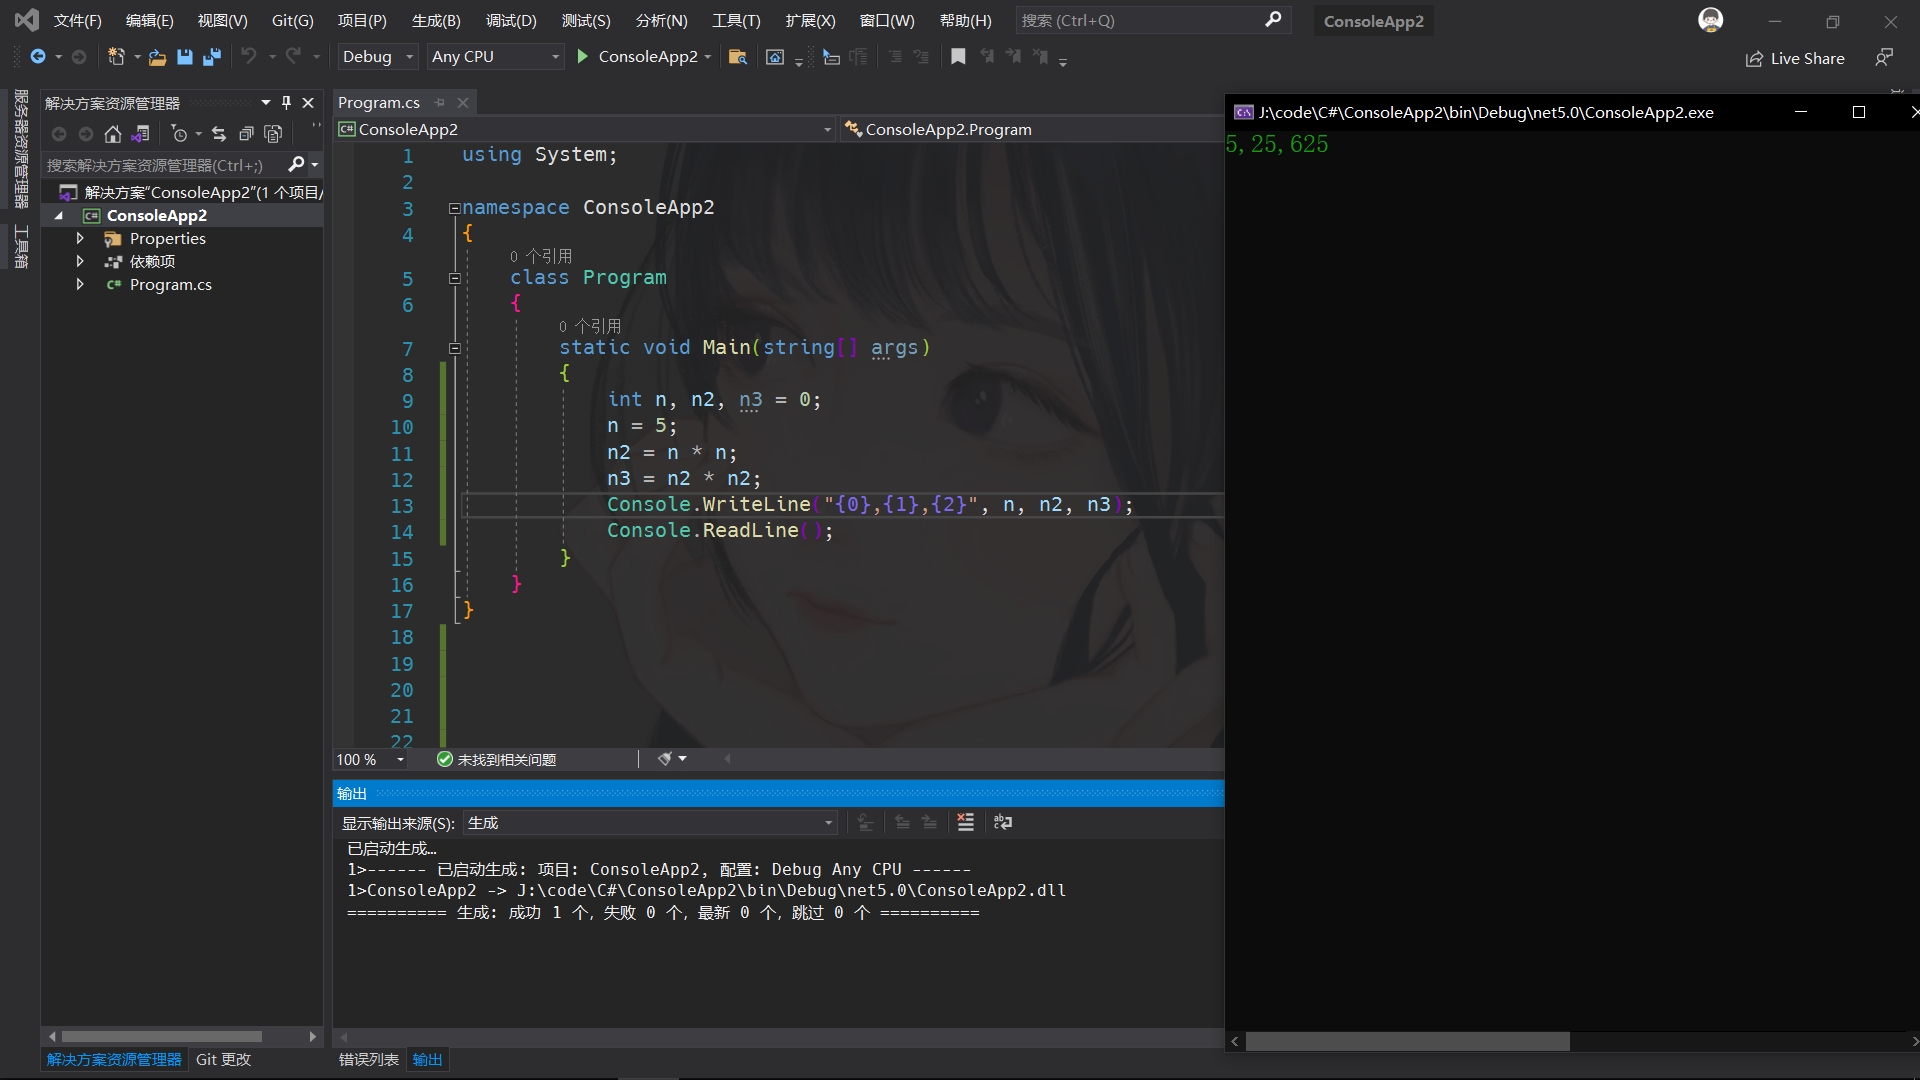Toggle word wrap in output panel
The image size is (1920, 1080).
(1003, 822)
